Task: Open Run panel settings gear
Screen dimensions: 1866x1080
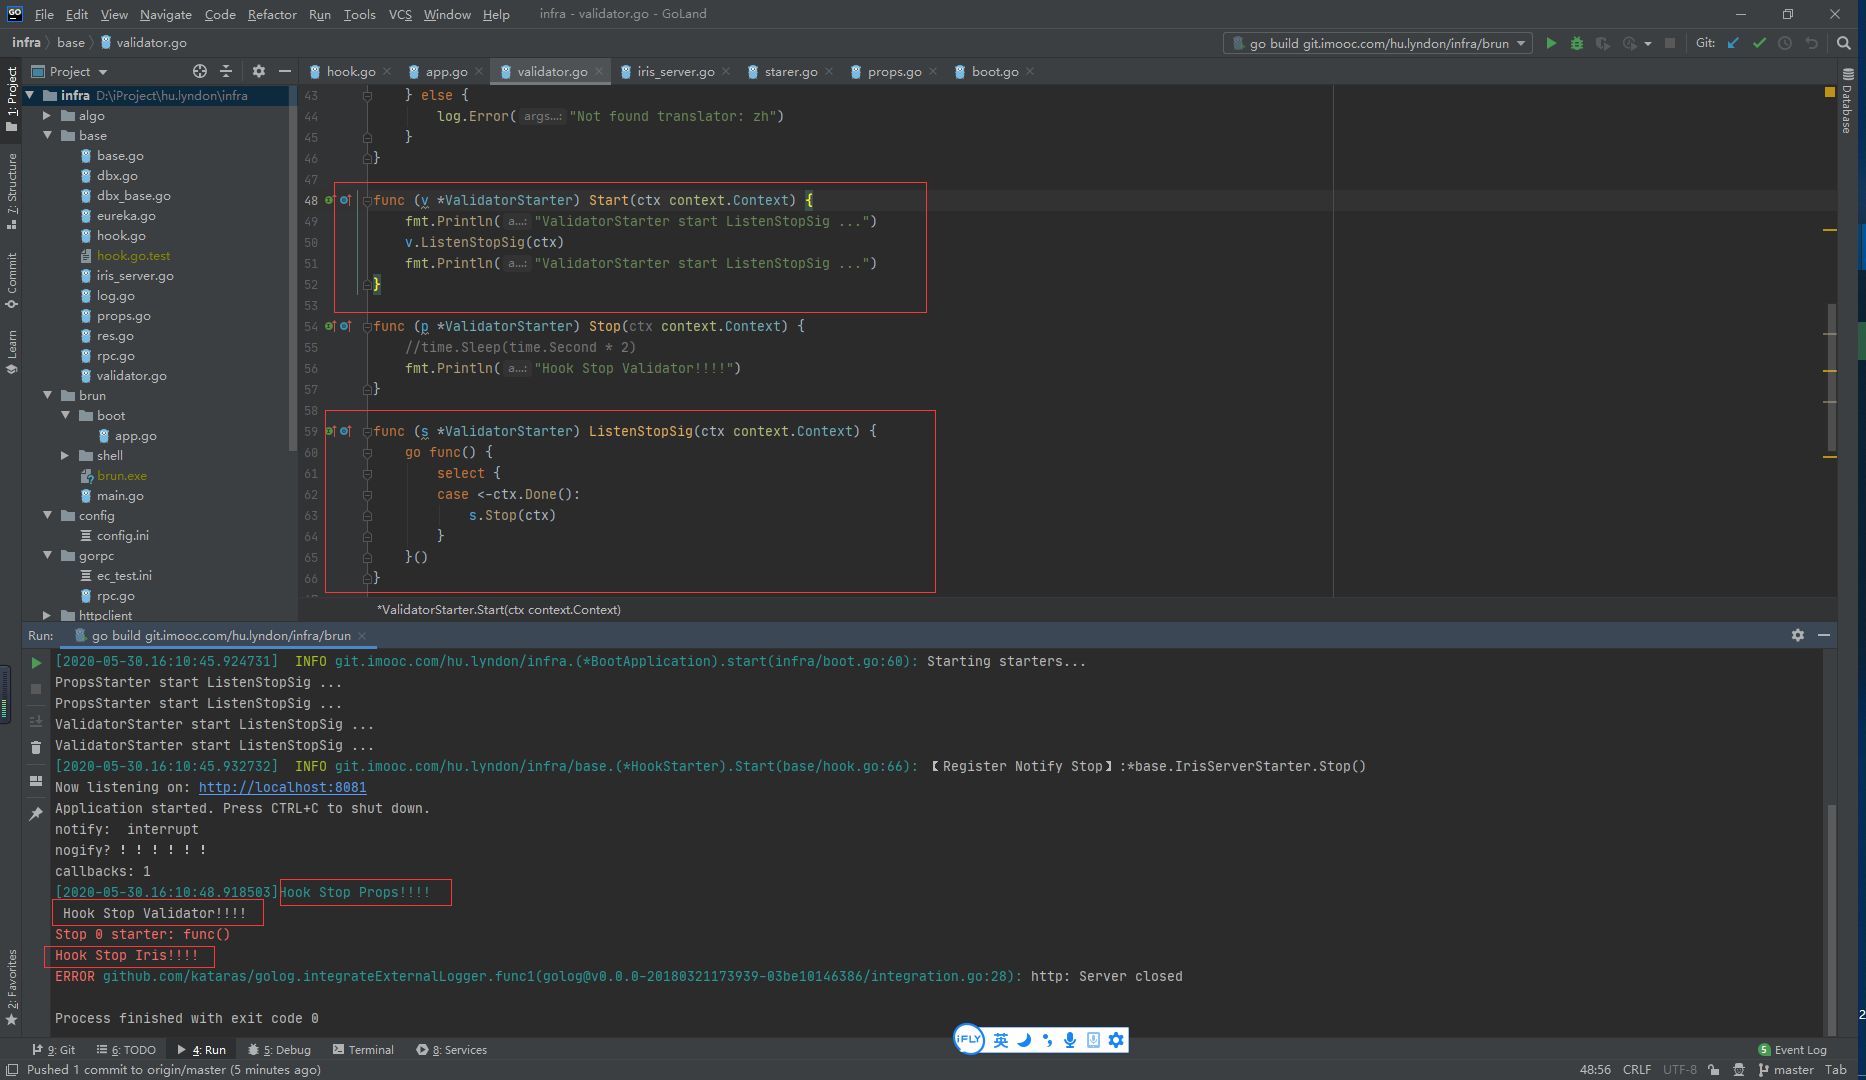Action: pos(1798,635)
